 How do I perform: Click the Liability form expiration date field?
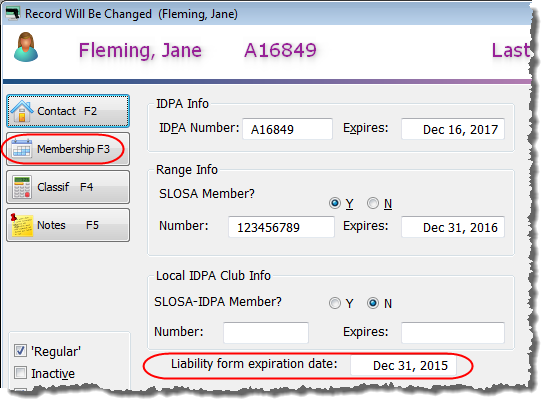pyautogui.click(x=403, y=366)
